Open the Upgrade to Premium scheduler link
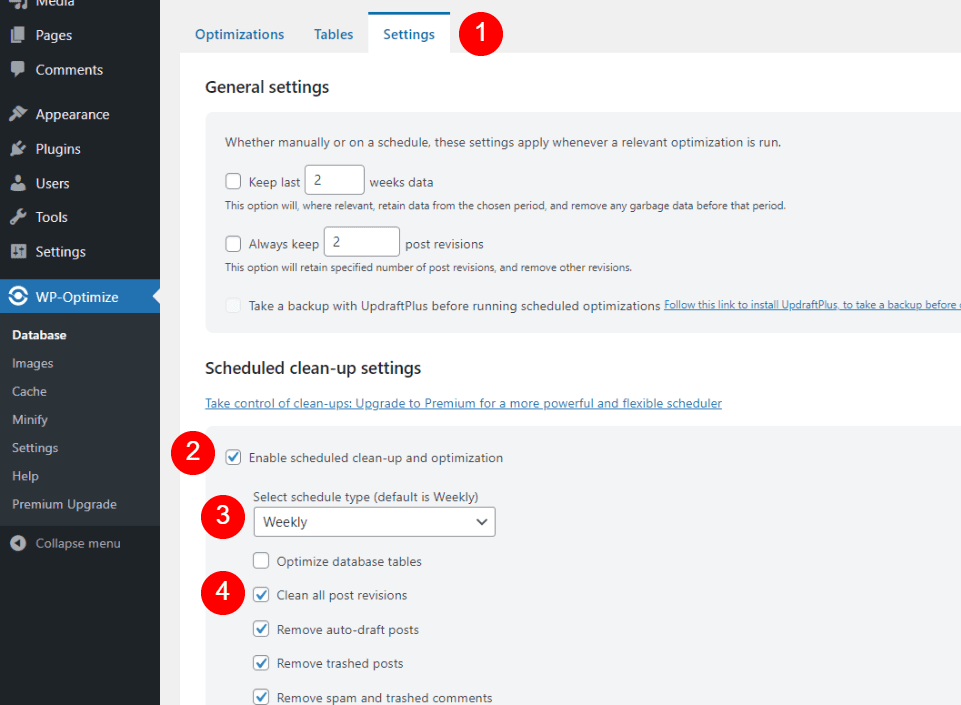The width and height of the screenshot is (961, 705). point(463,403)
